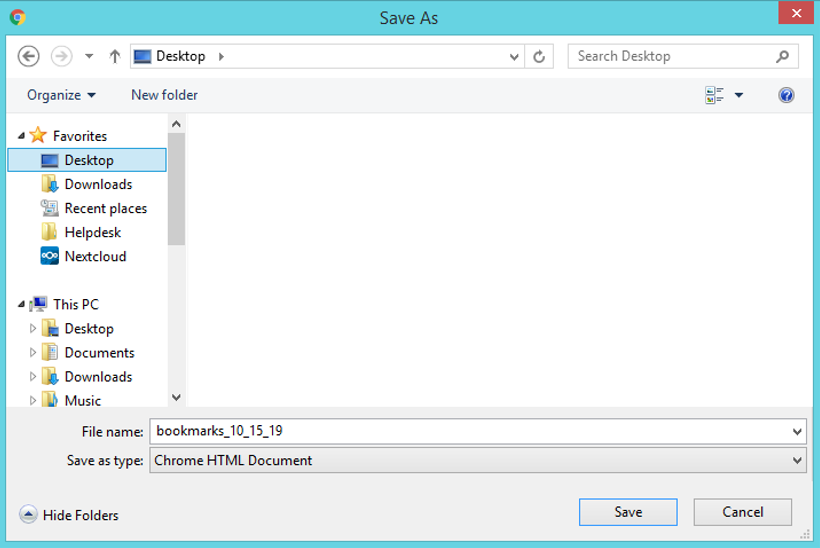Change the view layout icon

(x=714, y=95)
